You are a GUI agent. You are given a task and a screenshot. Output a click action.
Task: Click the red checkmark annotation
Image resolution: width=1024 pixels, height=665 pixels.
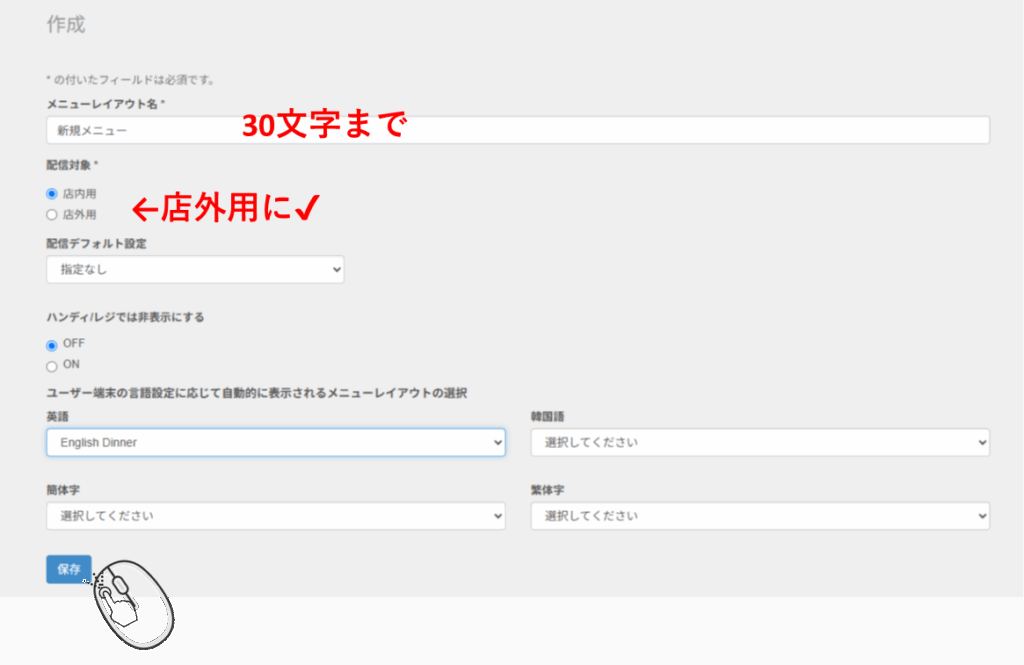(307, 207)
